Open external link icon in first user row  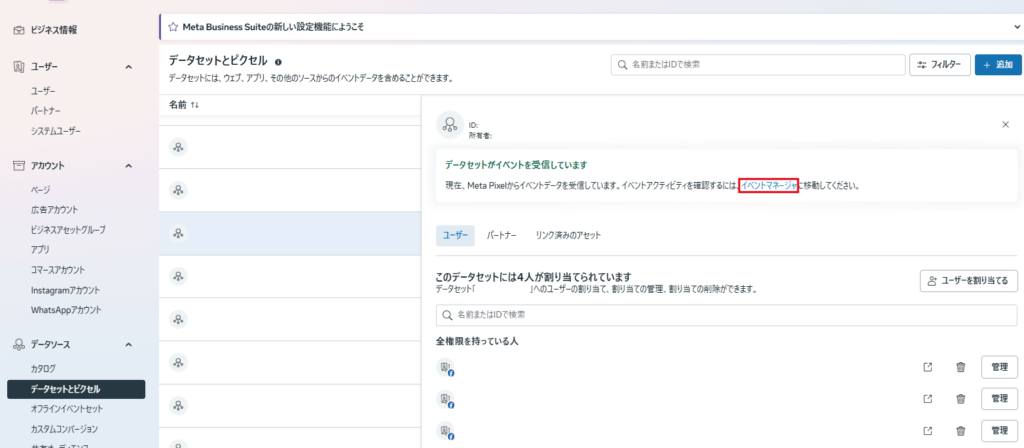tap(927, 367)
